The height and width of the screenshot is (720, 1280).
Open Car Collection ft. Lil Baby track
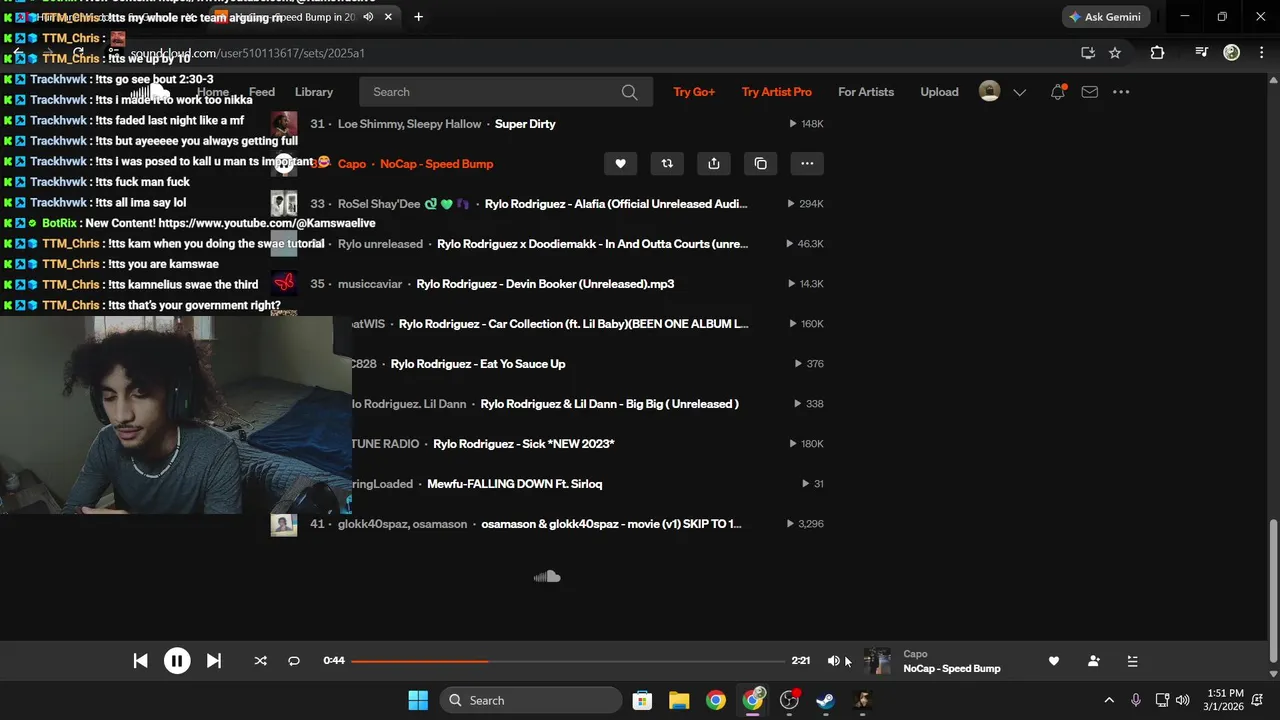point(573,324)
